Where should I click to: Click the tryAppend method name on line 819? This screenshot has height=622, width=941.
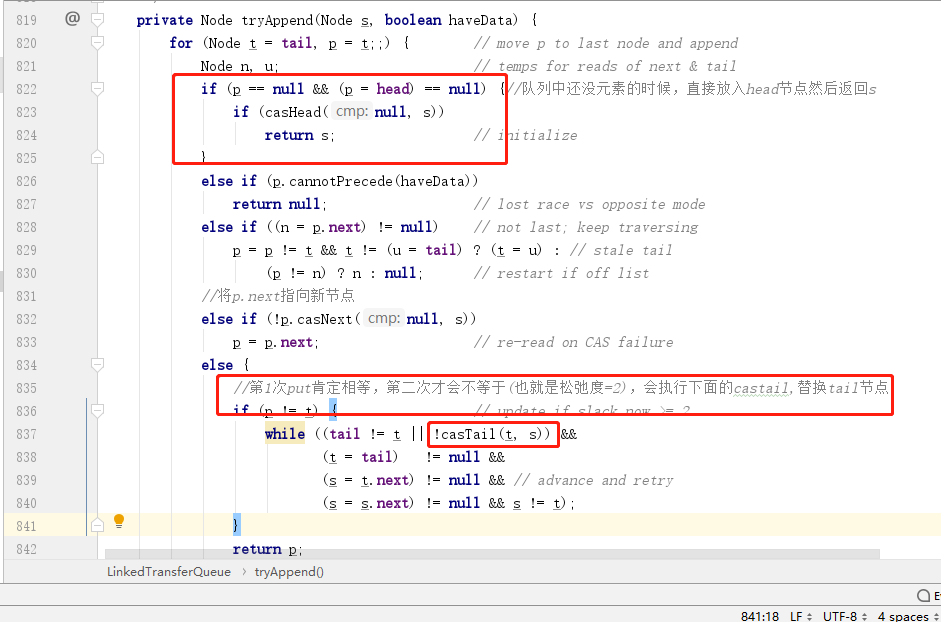pos(276,20)
